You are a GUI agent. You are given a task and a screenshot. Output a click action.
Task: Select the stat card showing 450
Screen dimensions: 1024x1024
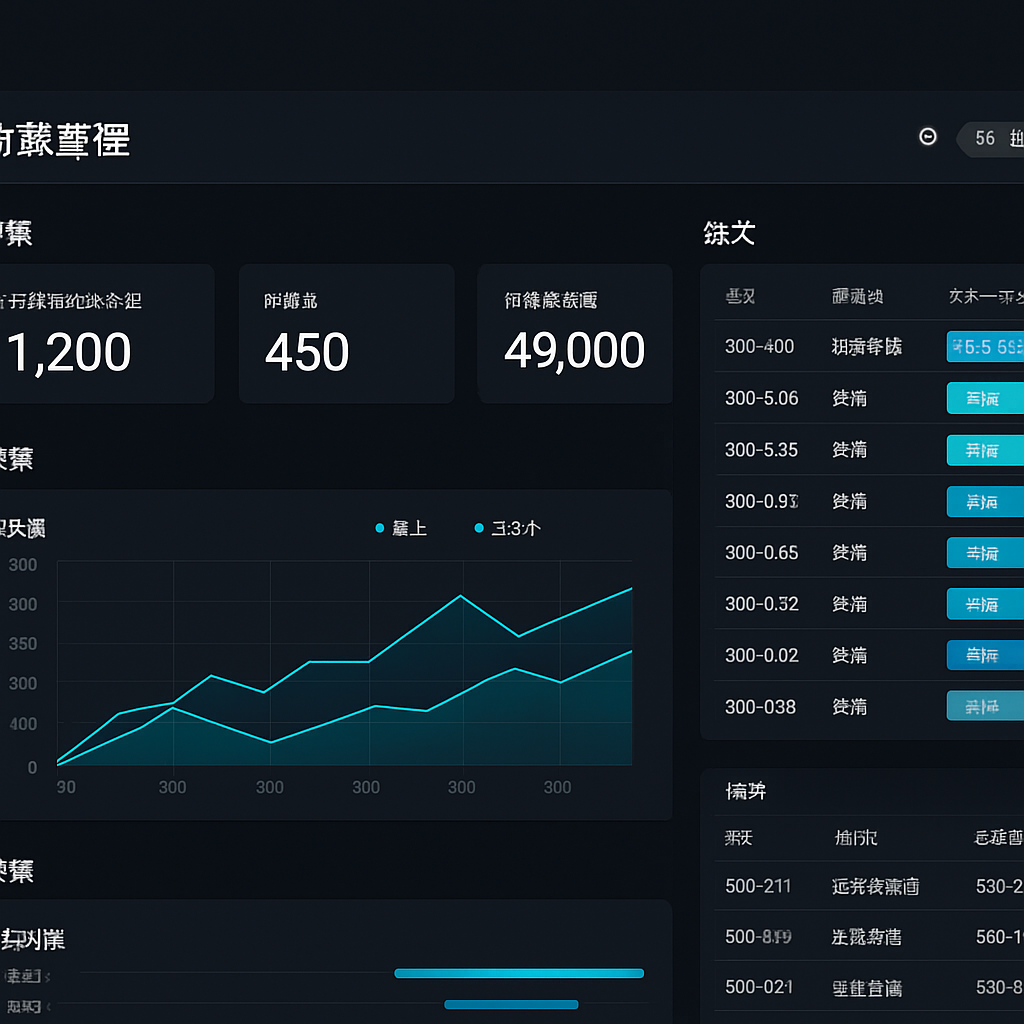(346, 333)
